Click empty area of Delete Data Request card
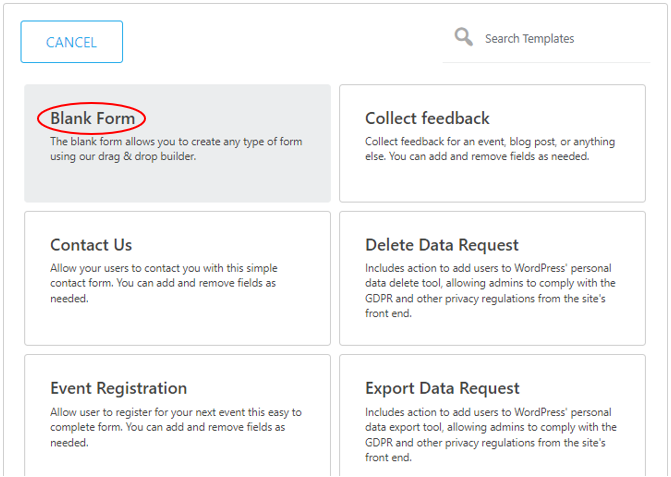The width and height of the screenshot is (671, 477). 492,333
